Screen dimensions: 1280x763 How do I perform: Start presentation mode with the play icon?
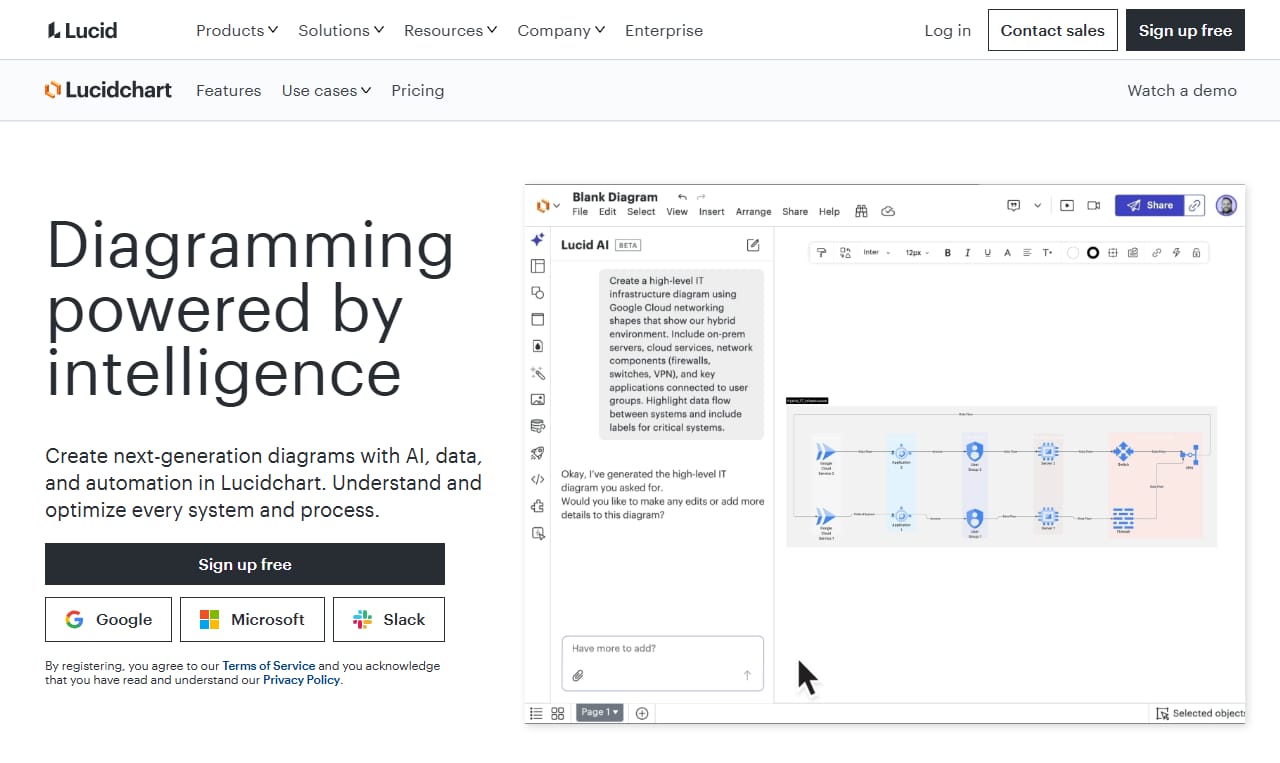1067,205
